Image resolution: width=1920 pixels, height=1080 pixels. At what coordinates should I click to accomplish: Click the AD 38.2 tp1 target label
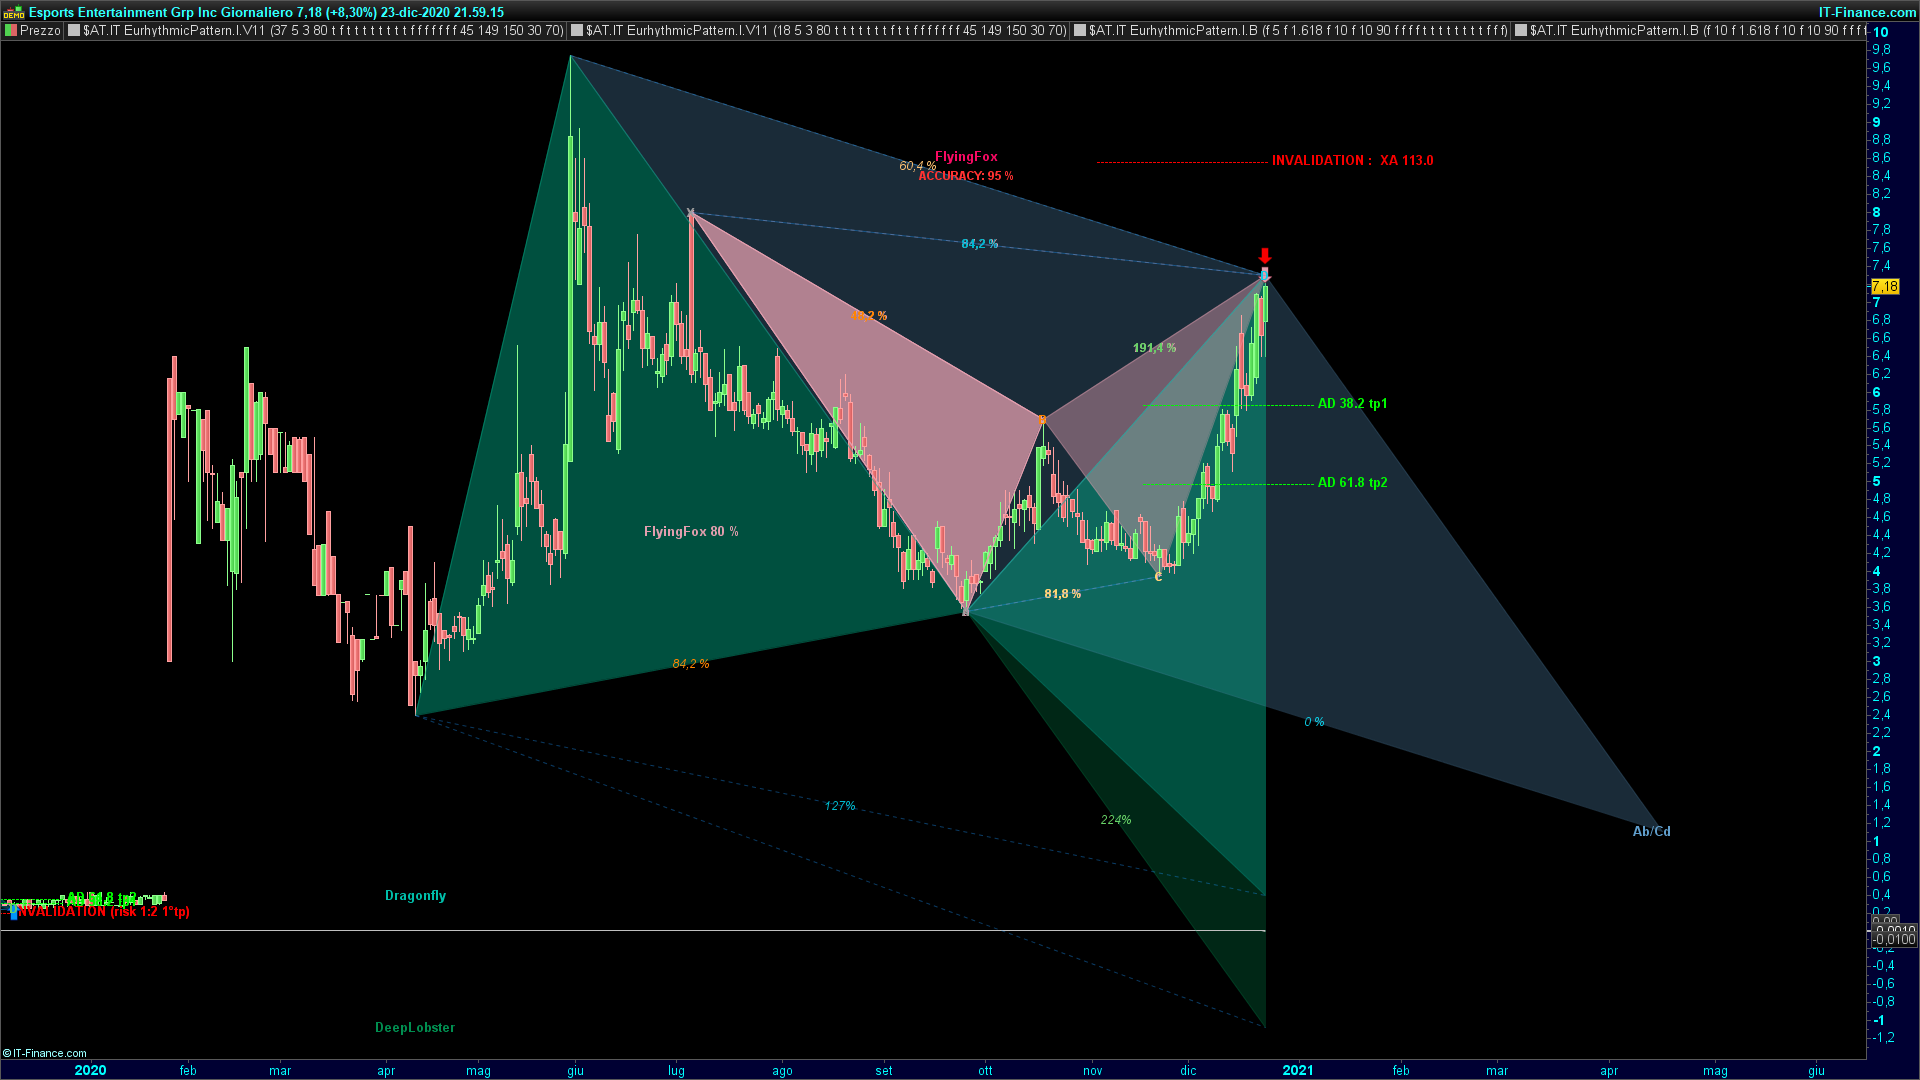click(x=1352, y=404)
